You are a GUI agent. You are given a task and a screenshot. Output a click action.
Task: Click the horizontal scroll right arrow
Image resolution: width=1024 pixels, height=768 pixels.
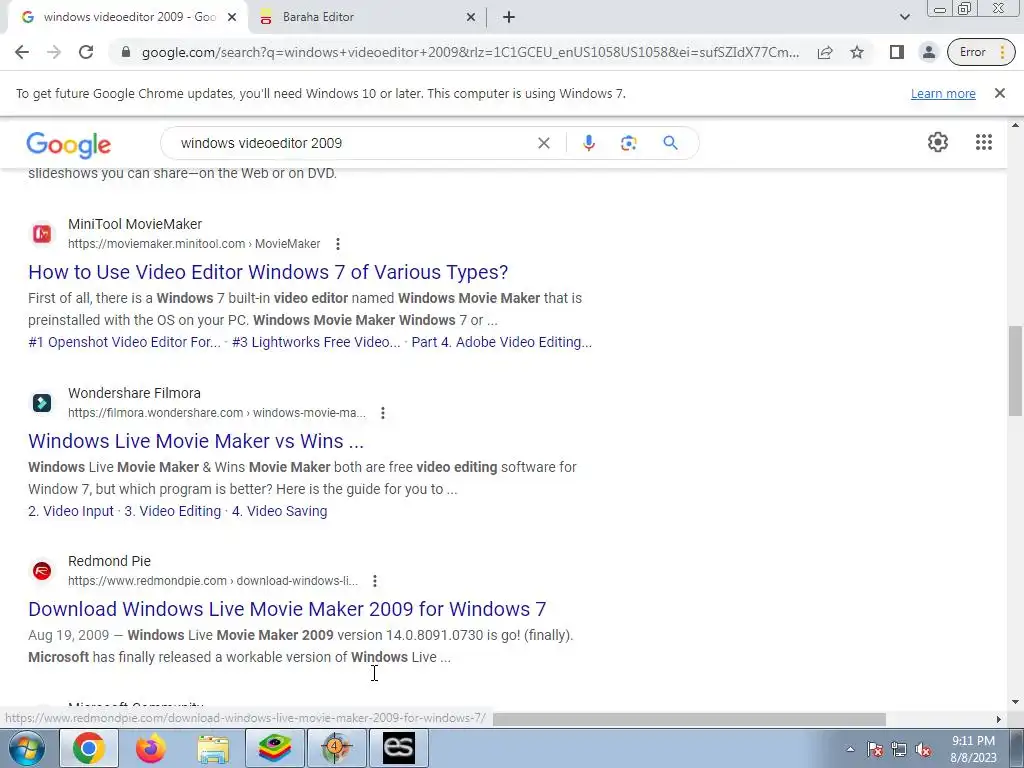998,719
